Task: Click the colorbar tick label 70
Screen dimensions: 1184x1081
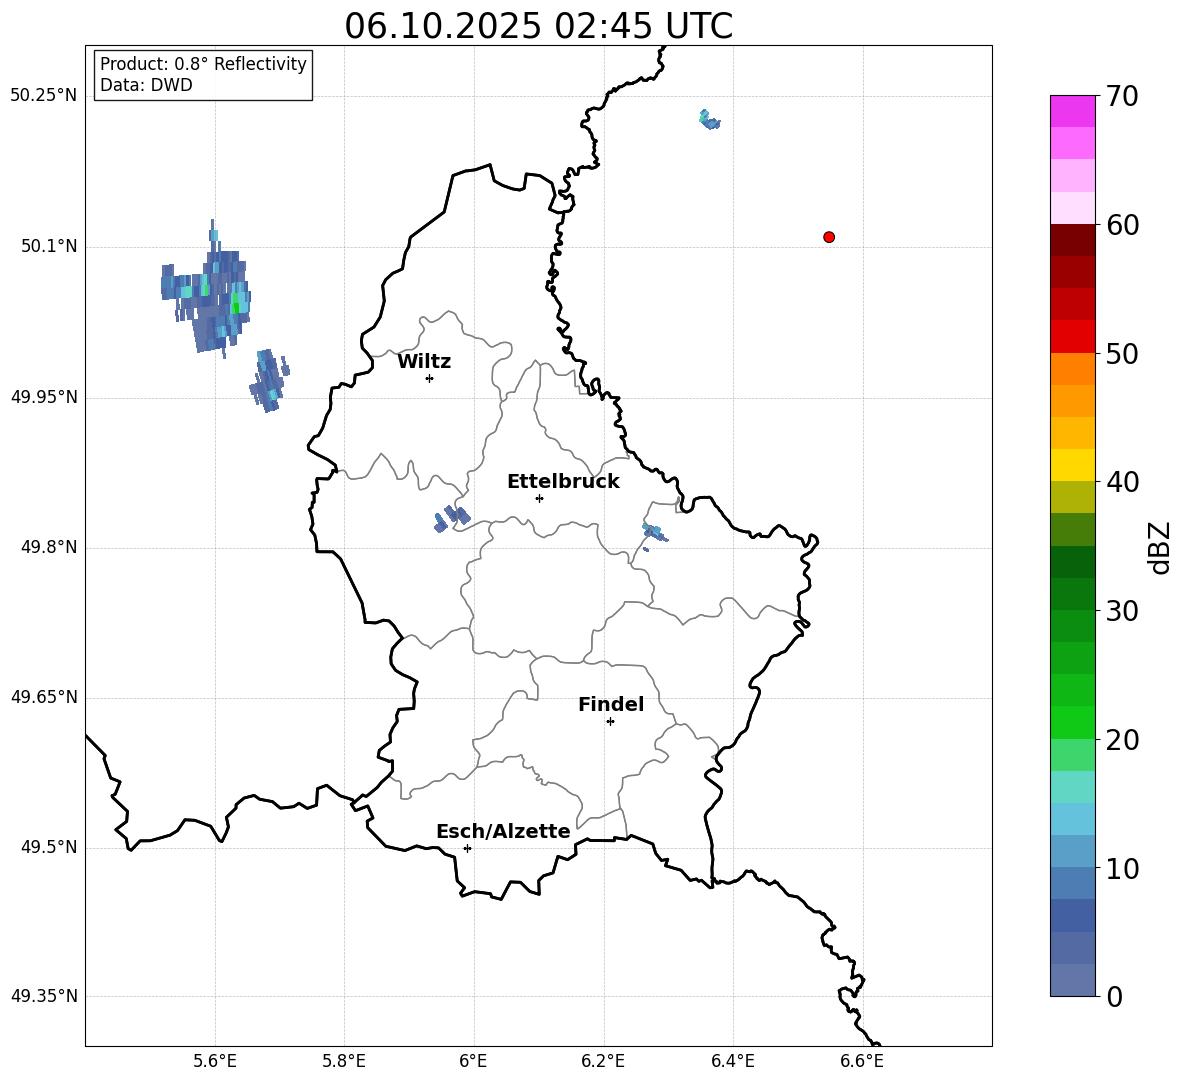Action: [1122, 97]
